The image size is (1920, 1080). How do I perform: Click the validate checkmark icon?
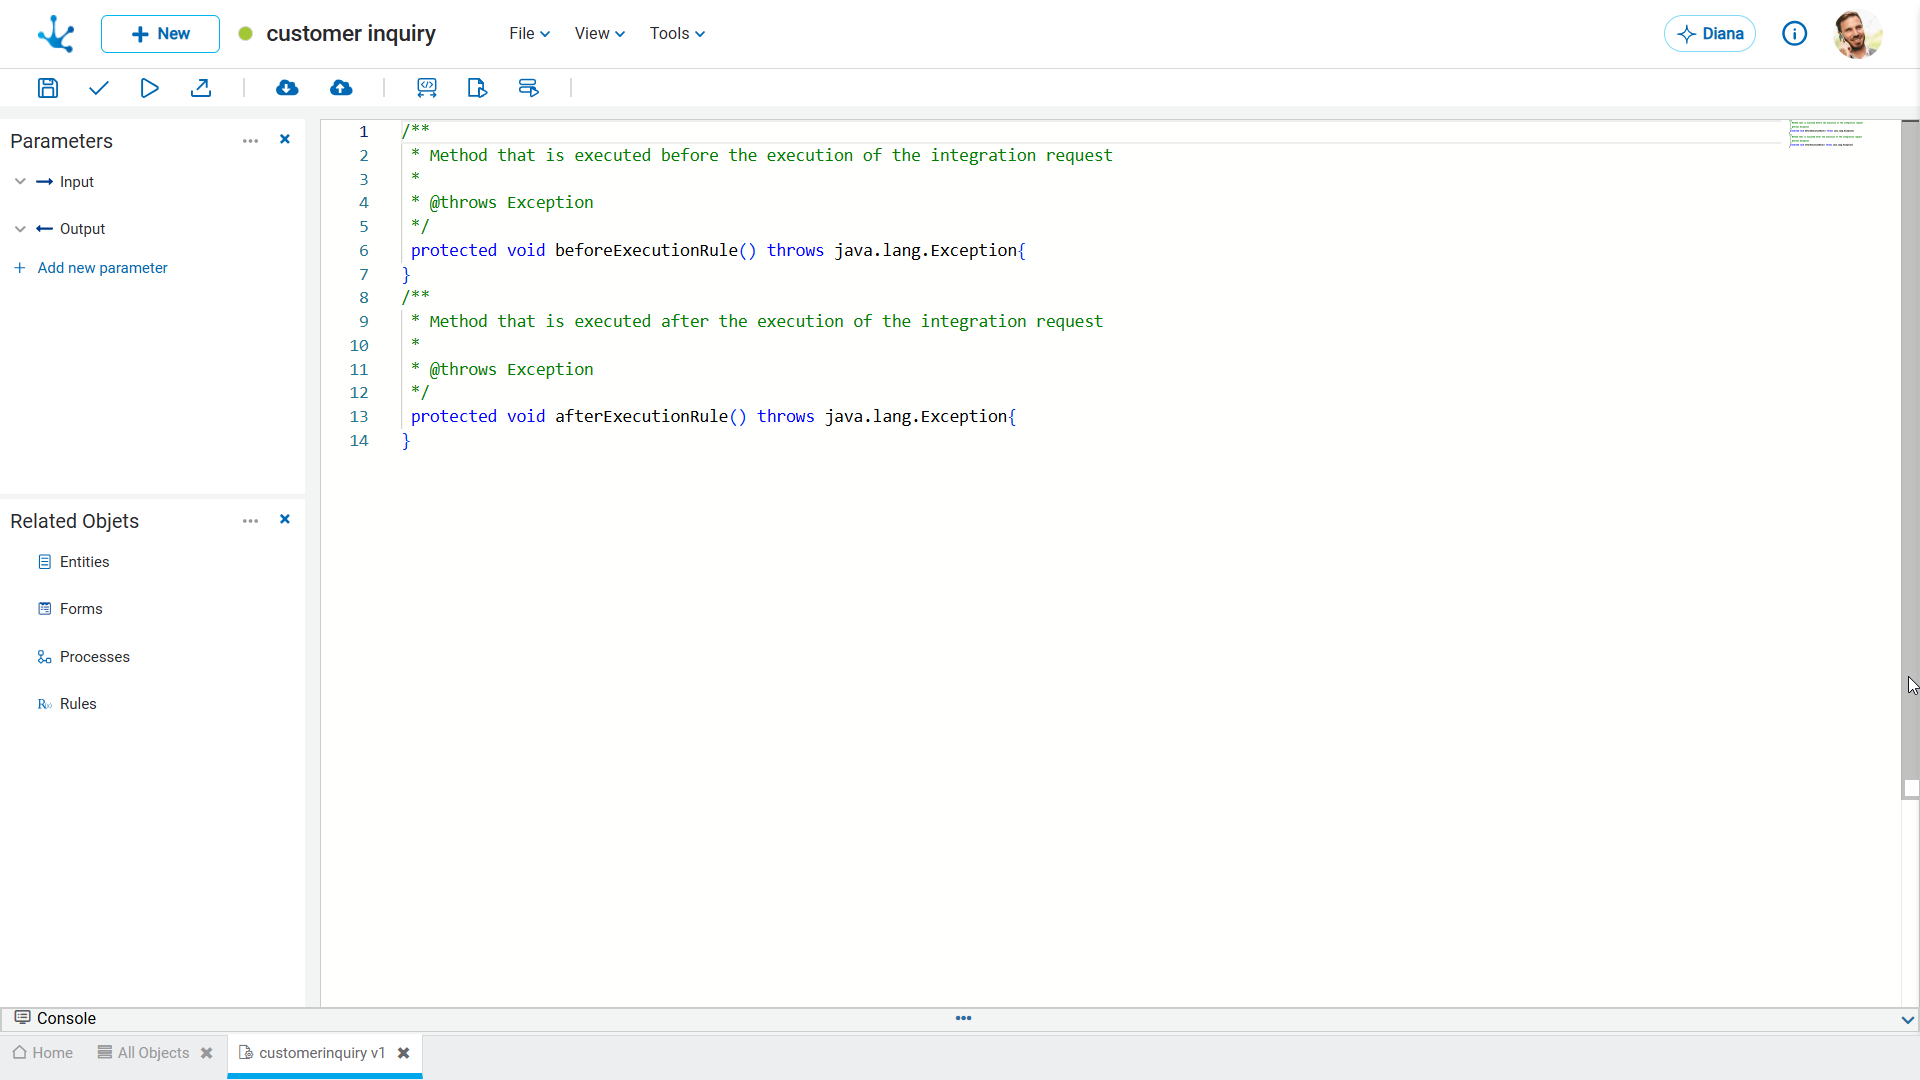(x=98, y=88)
